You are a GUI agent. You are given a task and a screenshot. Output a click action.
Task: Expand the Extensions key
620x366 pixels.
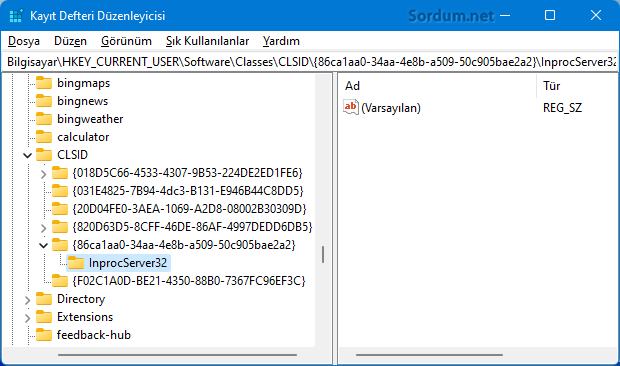(x=27, y=318)
